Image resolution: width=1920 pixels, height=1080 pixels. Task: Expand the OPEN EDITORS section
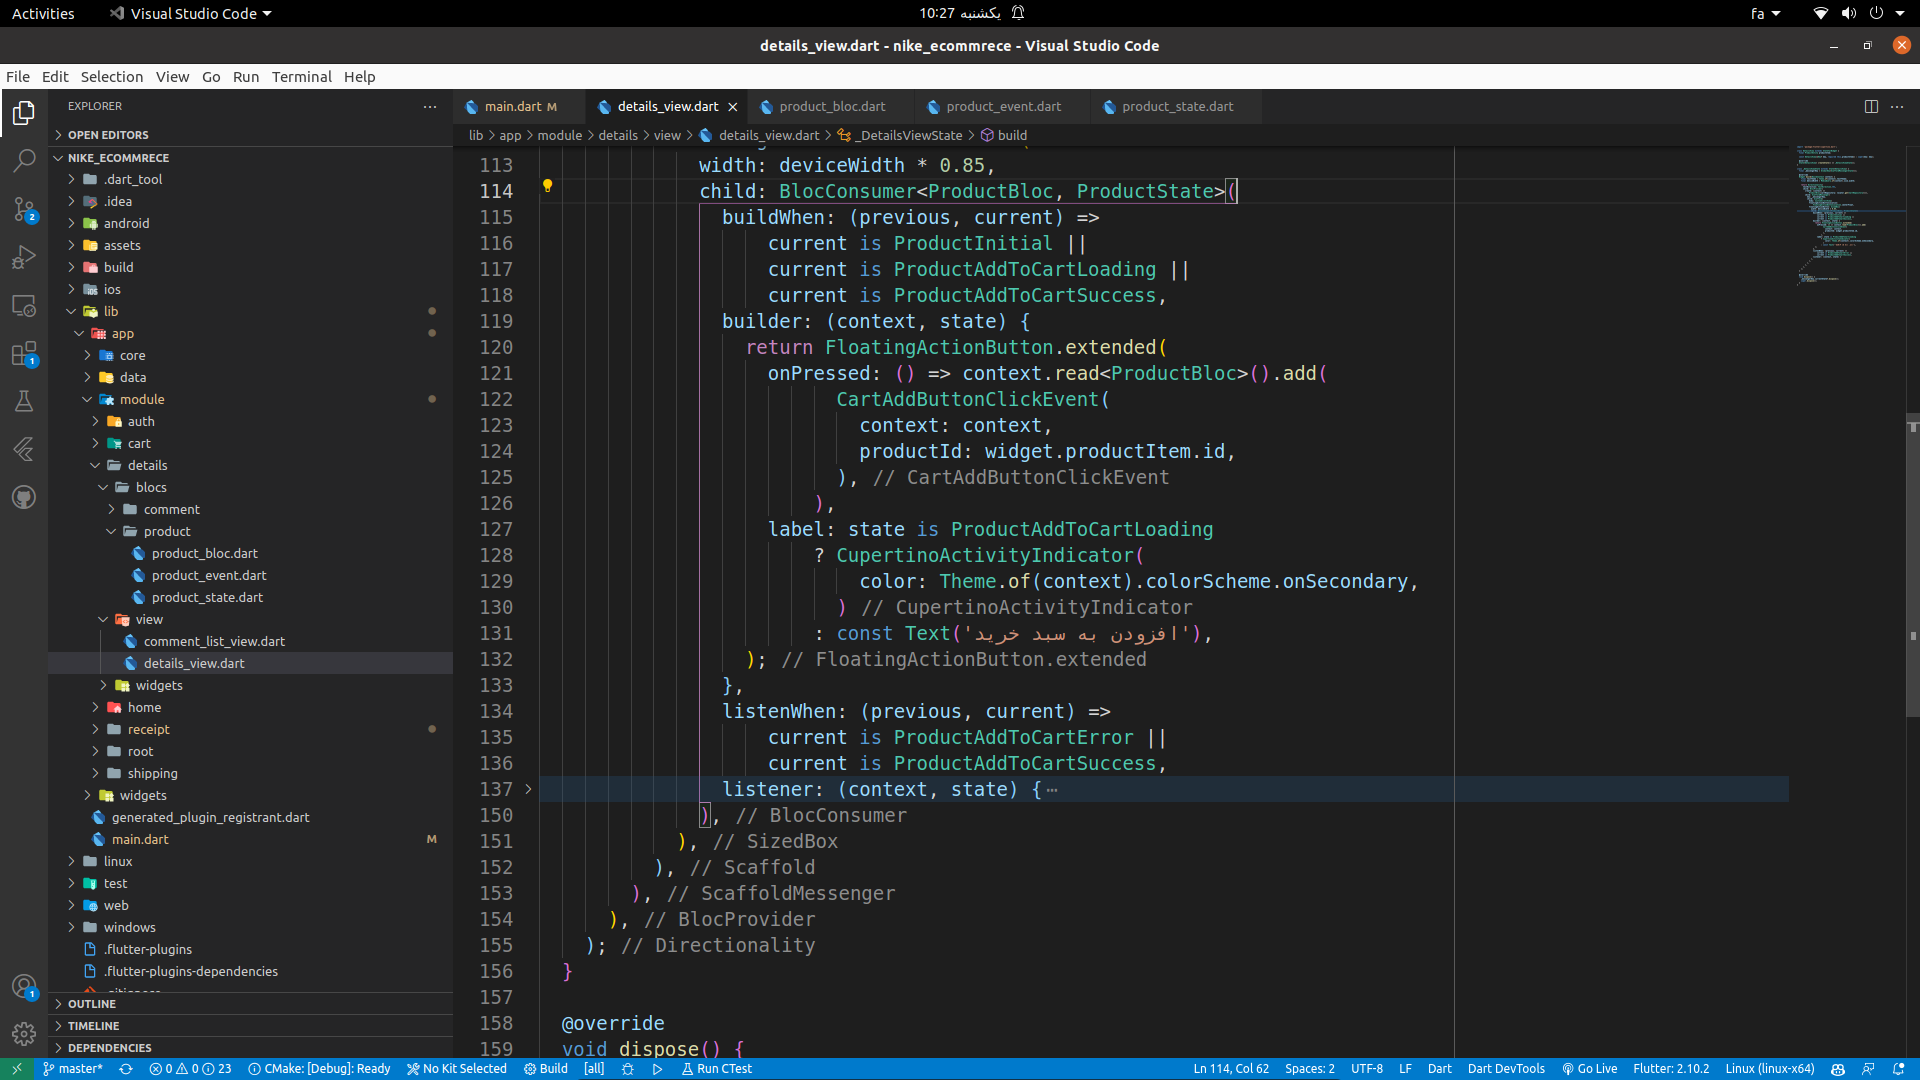(x=250, y=135)
